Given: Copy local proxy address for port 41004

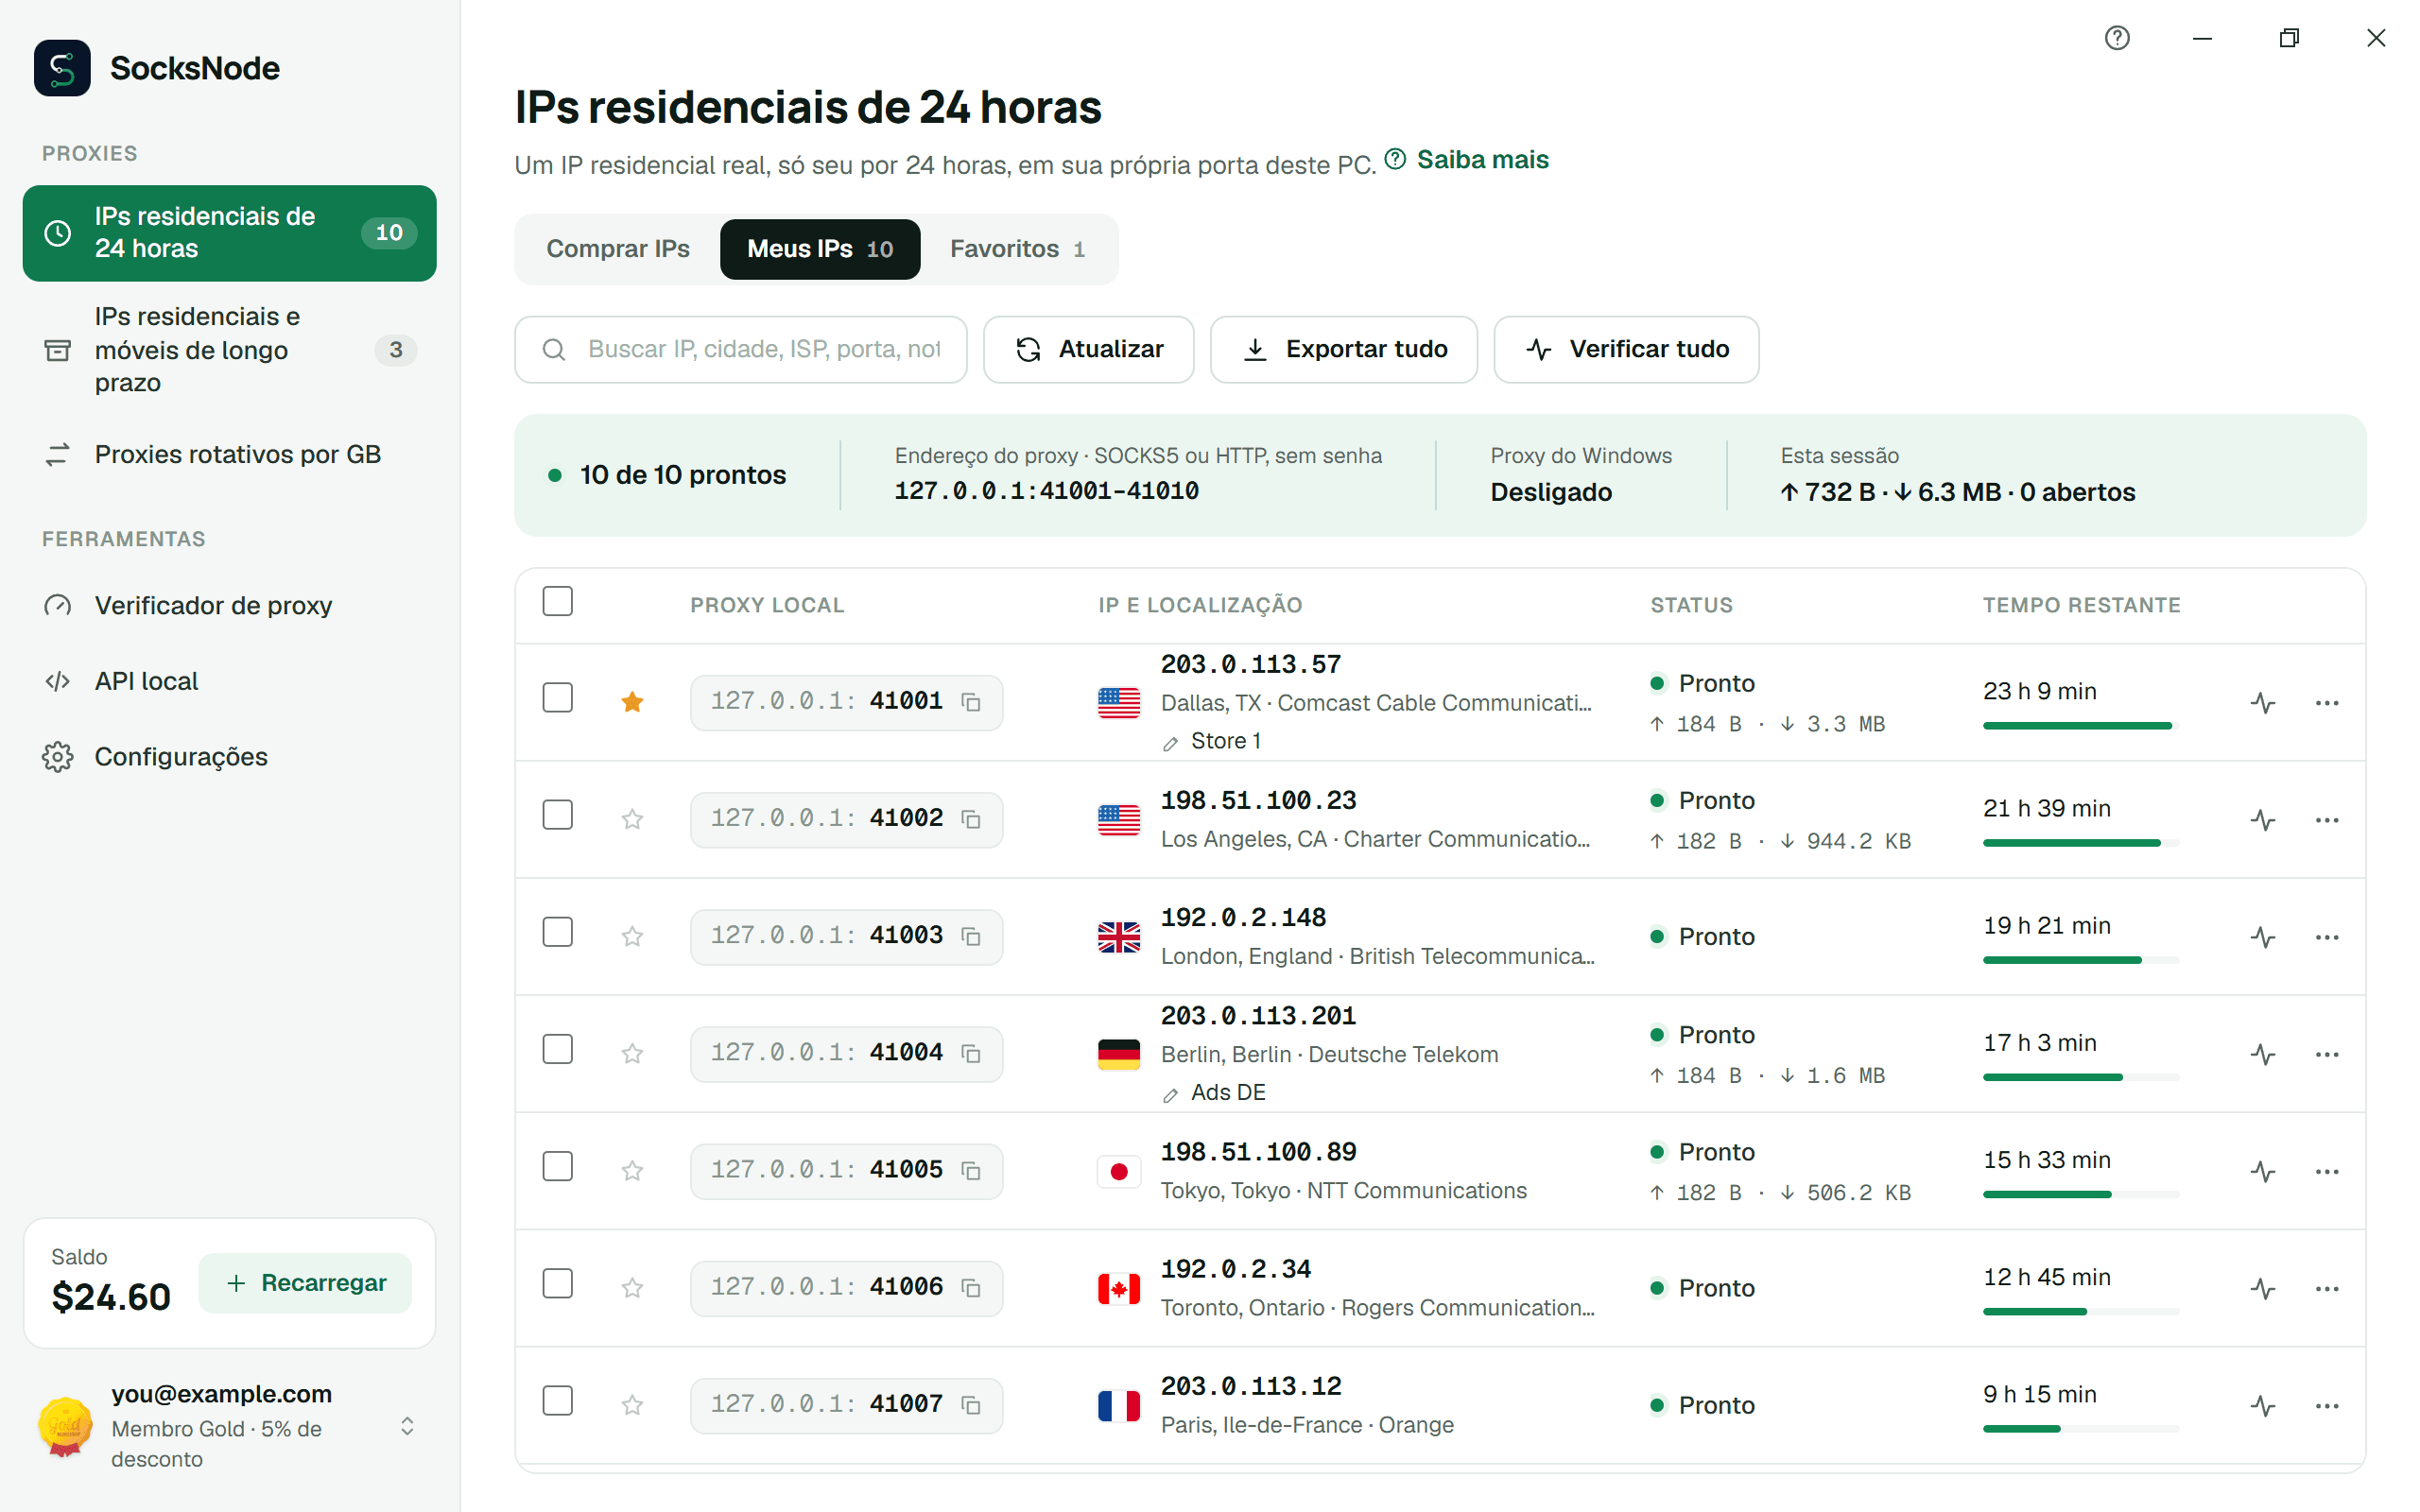Looking at the screenshot, I should tap(970, 1053).
